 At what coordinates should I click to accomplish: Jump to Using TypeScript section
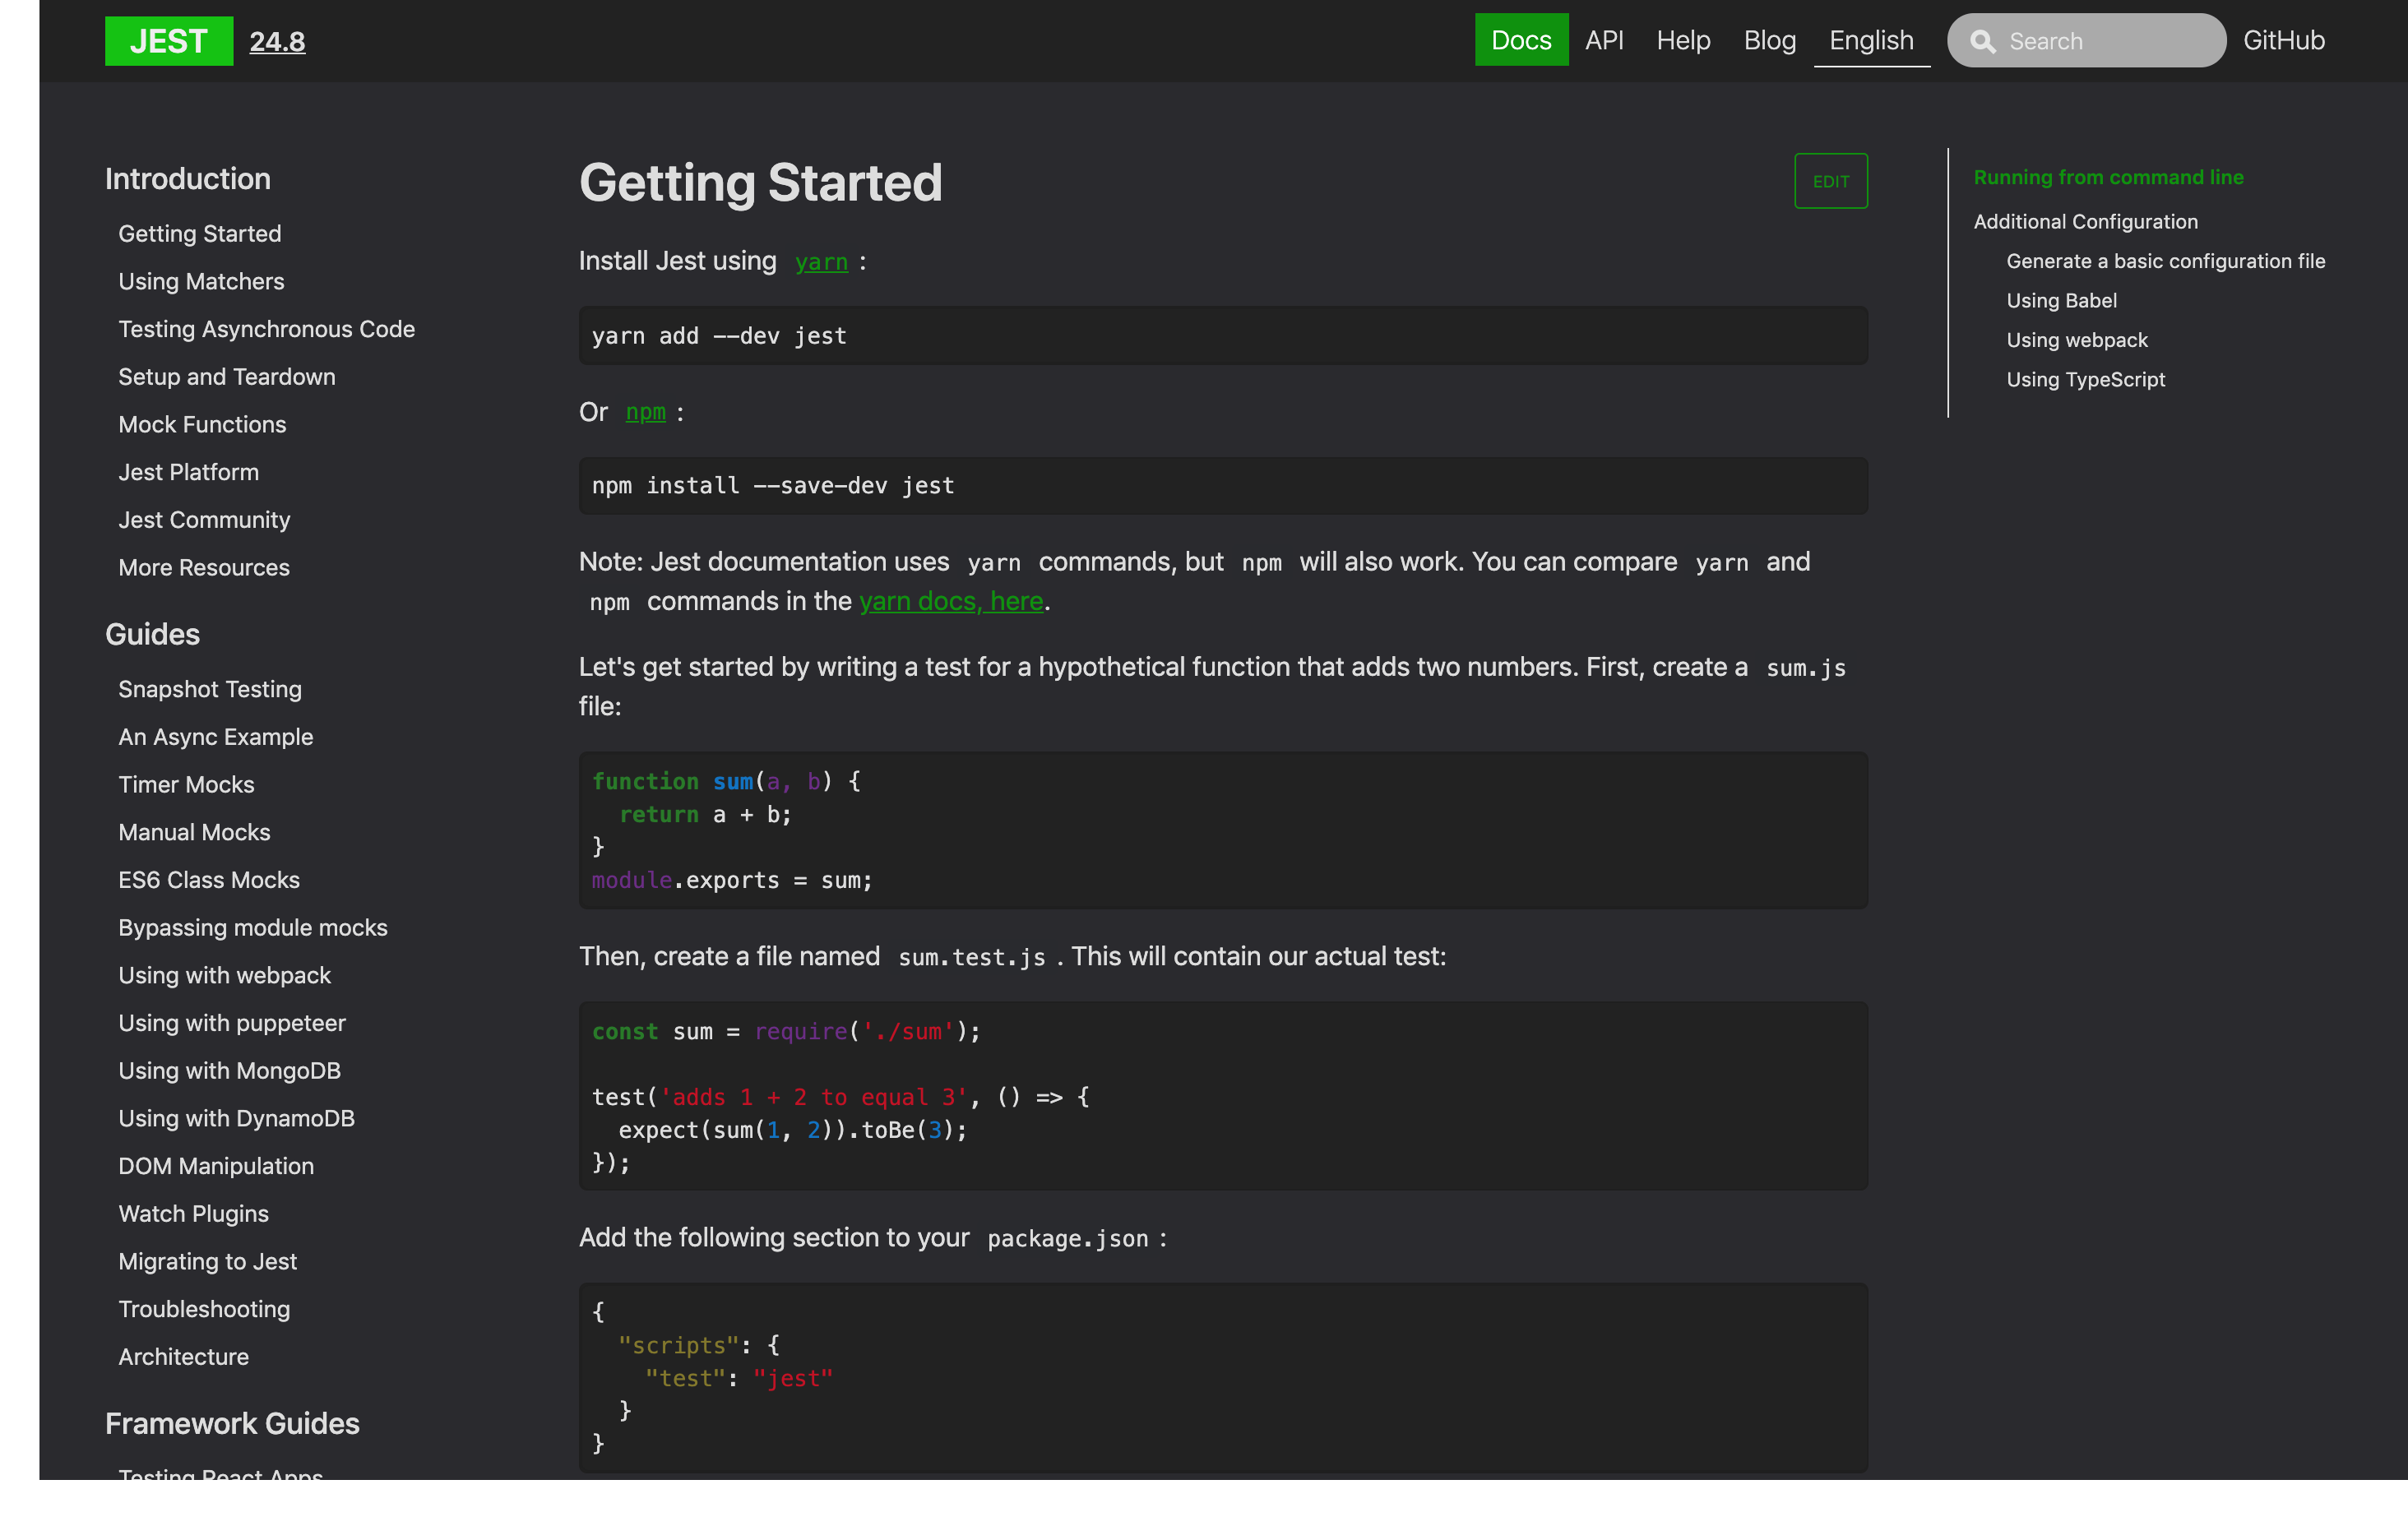tap(2085, 380)
